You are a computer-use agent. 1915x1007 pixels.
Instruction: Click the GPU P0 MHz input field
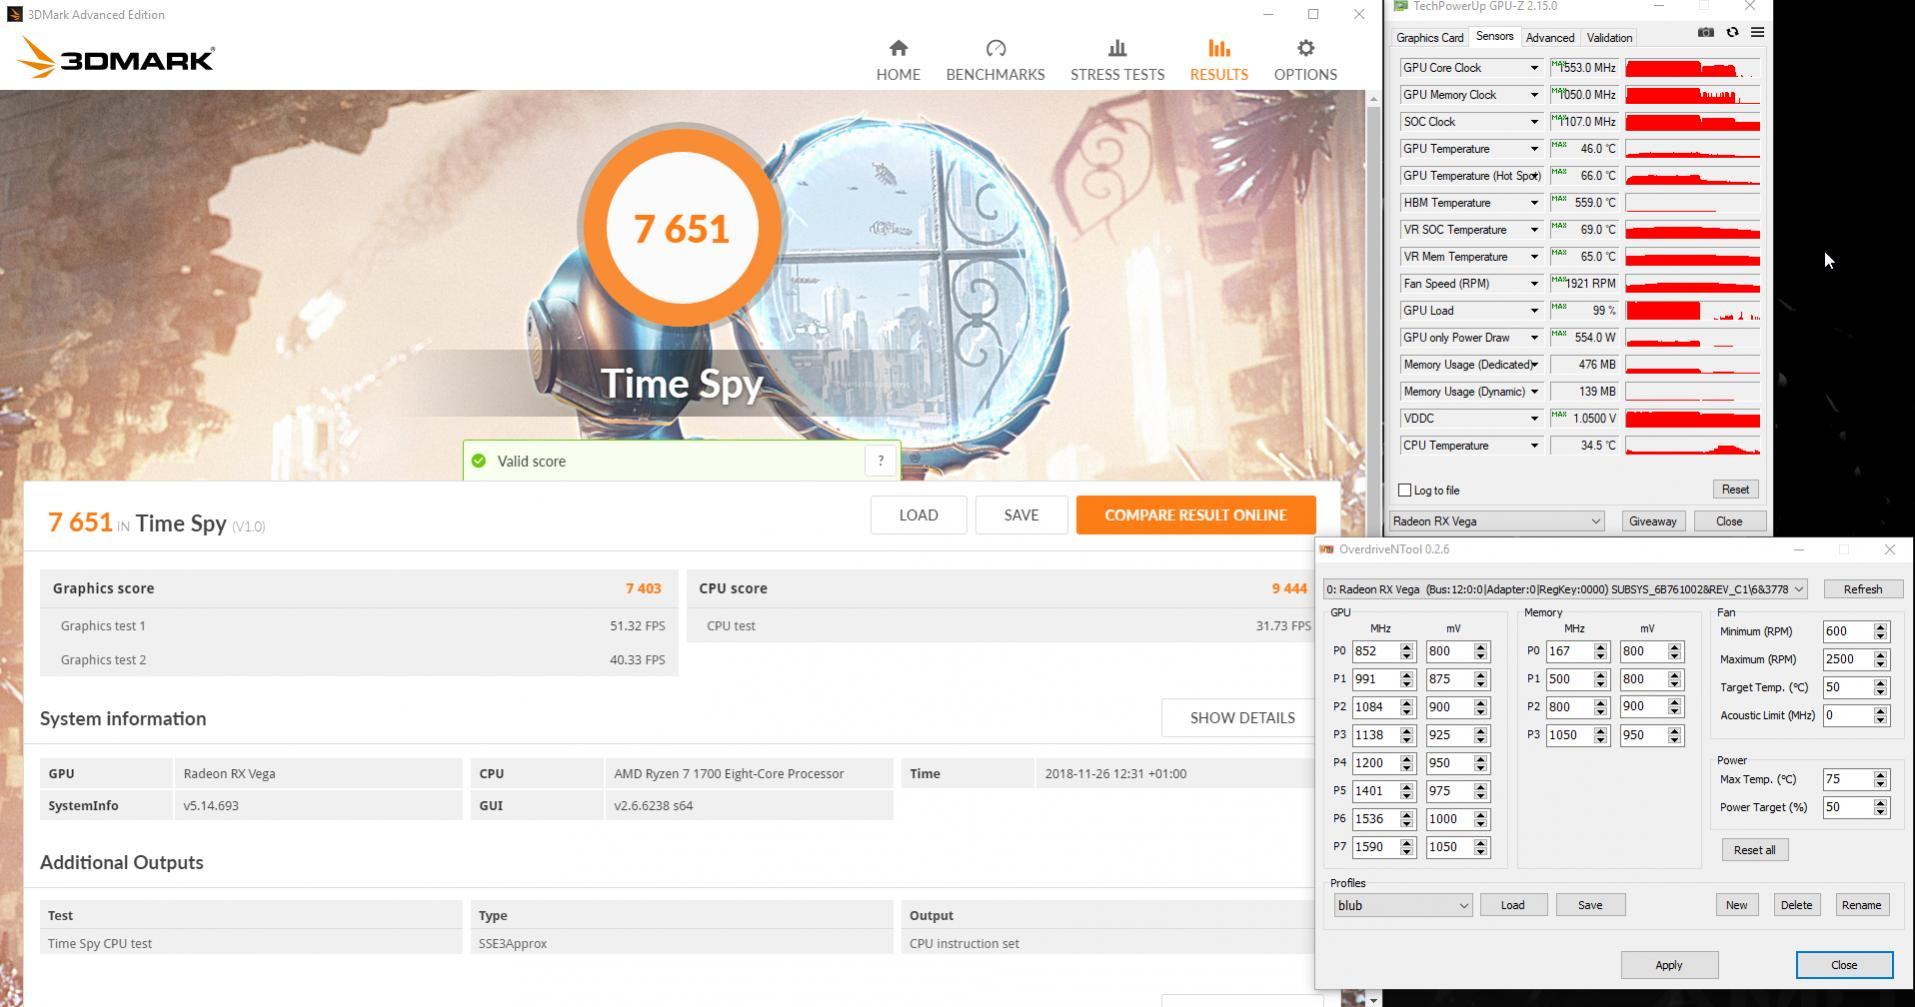pyautogui.click(x=1376, y=651)
